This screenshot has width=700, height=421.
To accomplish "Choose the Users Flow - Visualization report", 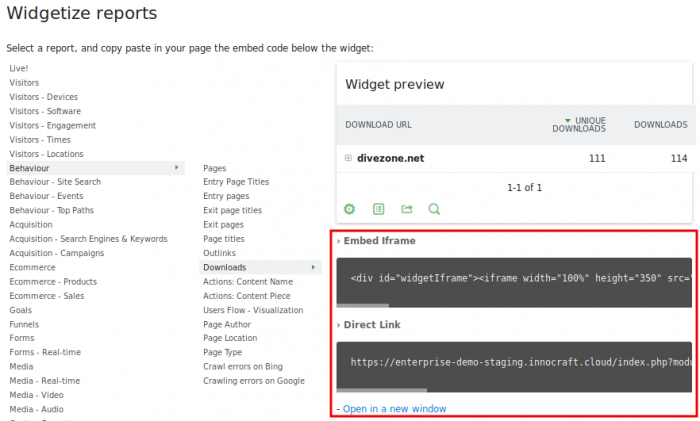I will click(252, 310).
